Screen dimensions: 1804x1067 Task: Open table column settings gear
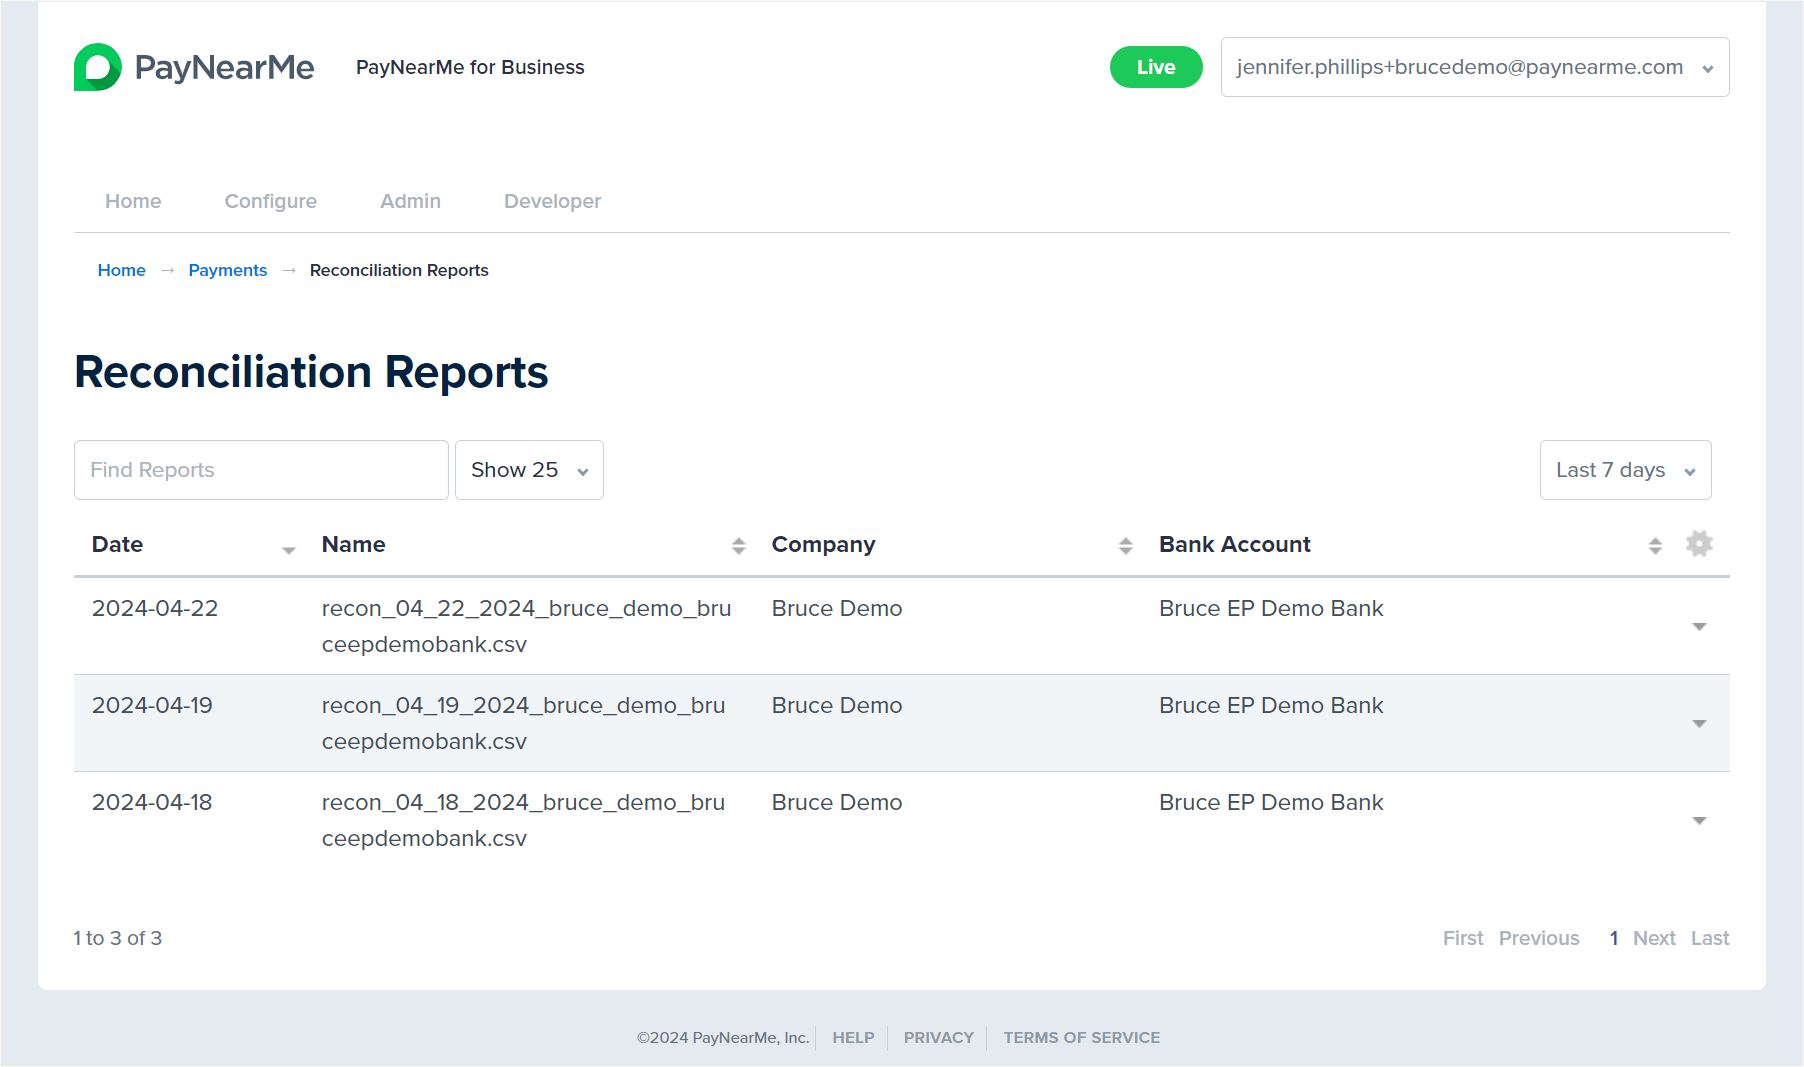(x=1699, y=544)
